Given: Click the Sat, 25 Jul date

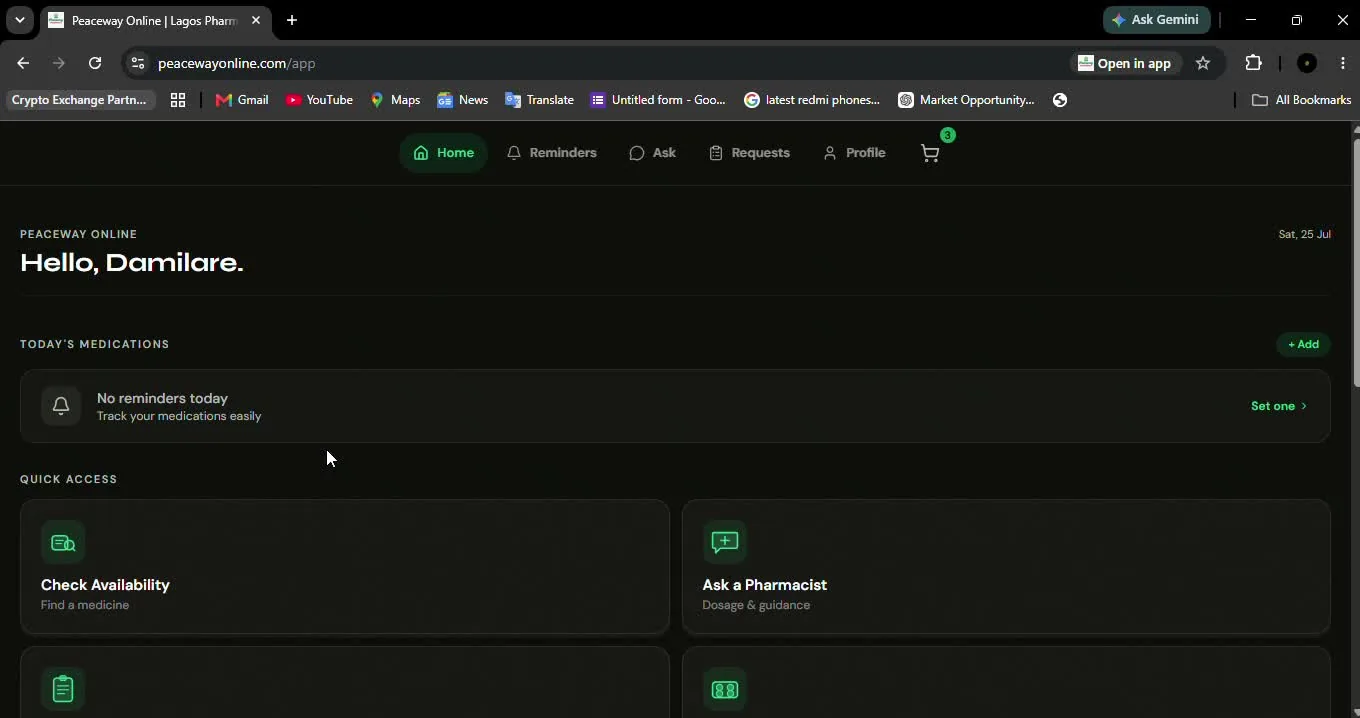Looking at the screenshot, I should click(x=1304, y=234).
